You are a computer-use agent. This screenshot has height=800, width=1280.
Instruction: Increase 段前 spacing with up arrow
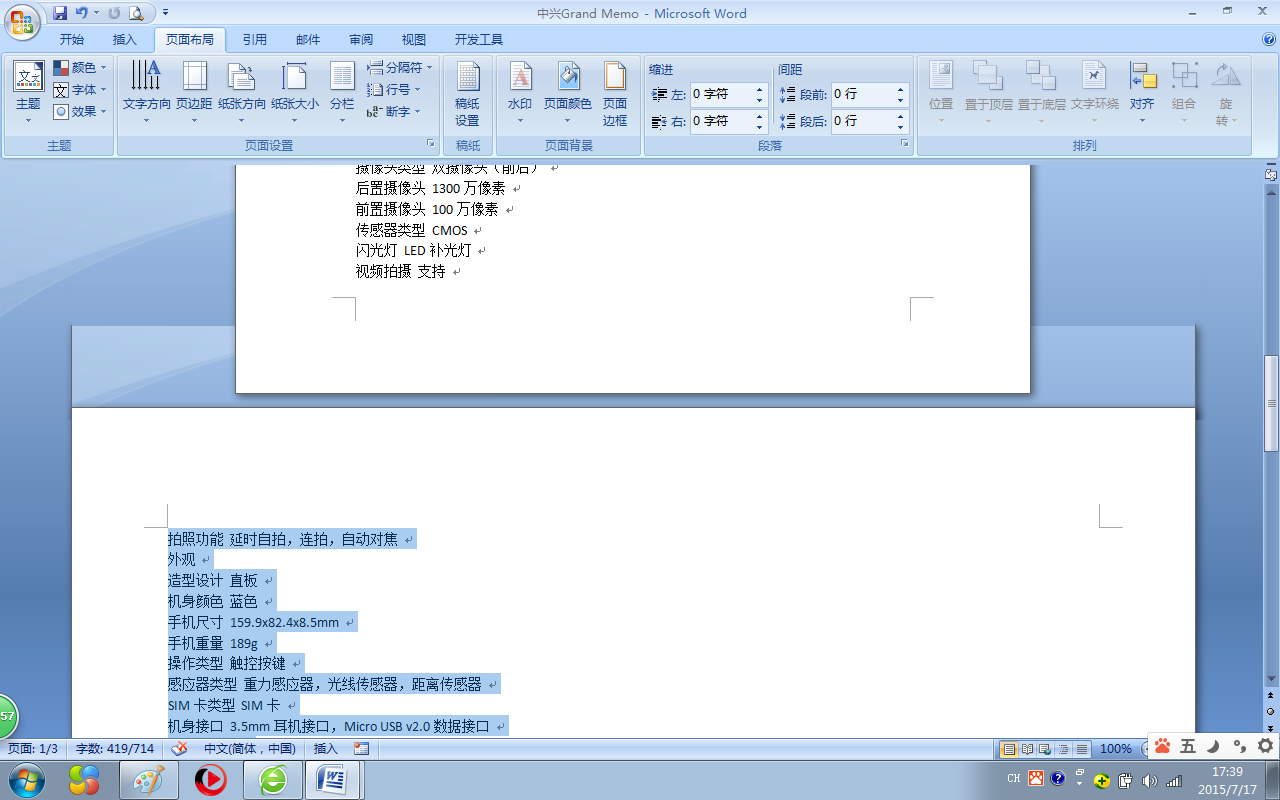(900, 89)
